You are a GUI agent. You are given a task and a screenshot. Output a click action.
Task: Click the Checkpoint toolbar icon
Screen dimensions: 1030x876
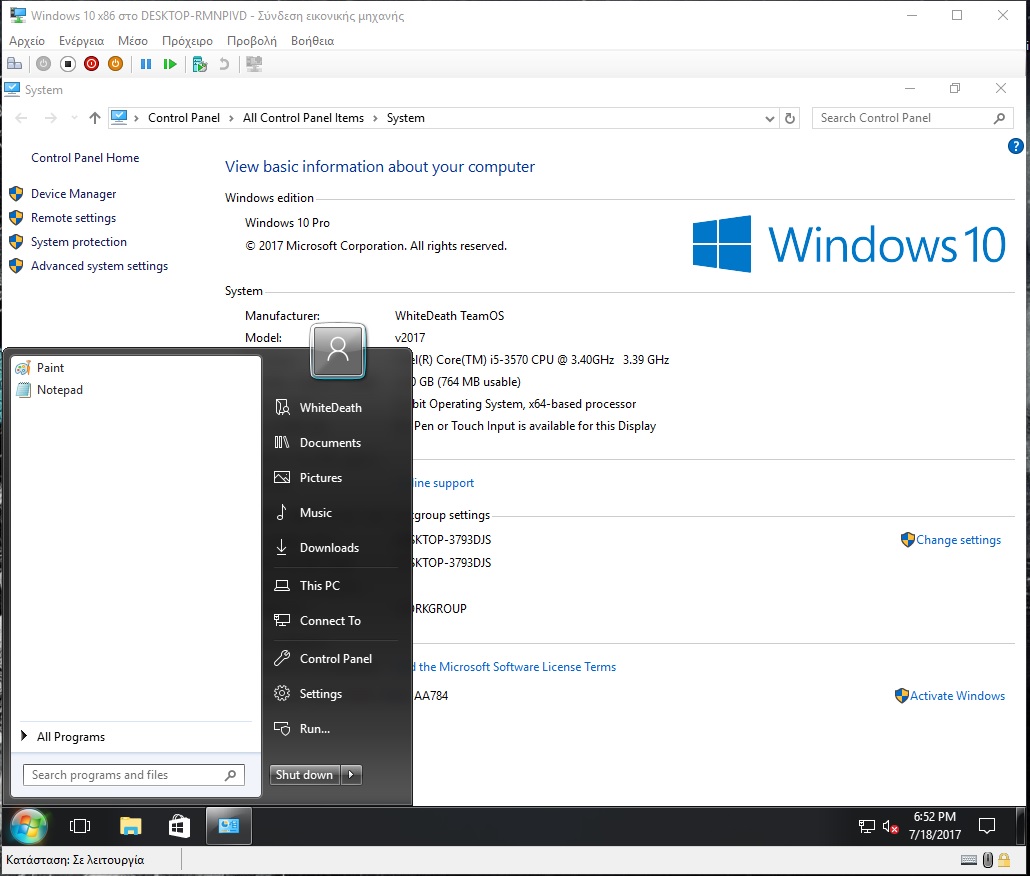[x=200, y=64]
